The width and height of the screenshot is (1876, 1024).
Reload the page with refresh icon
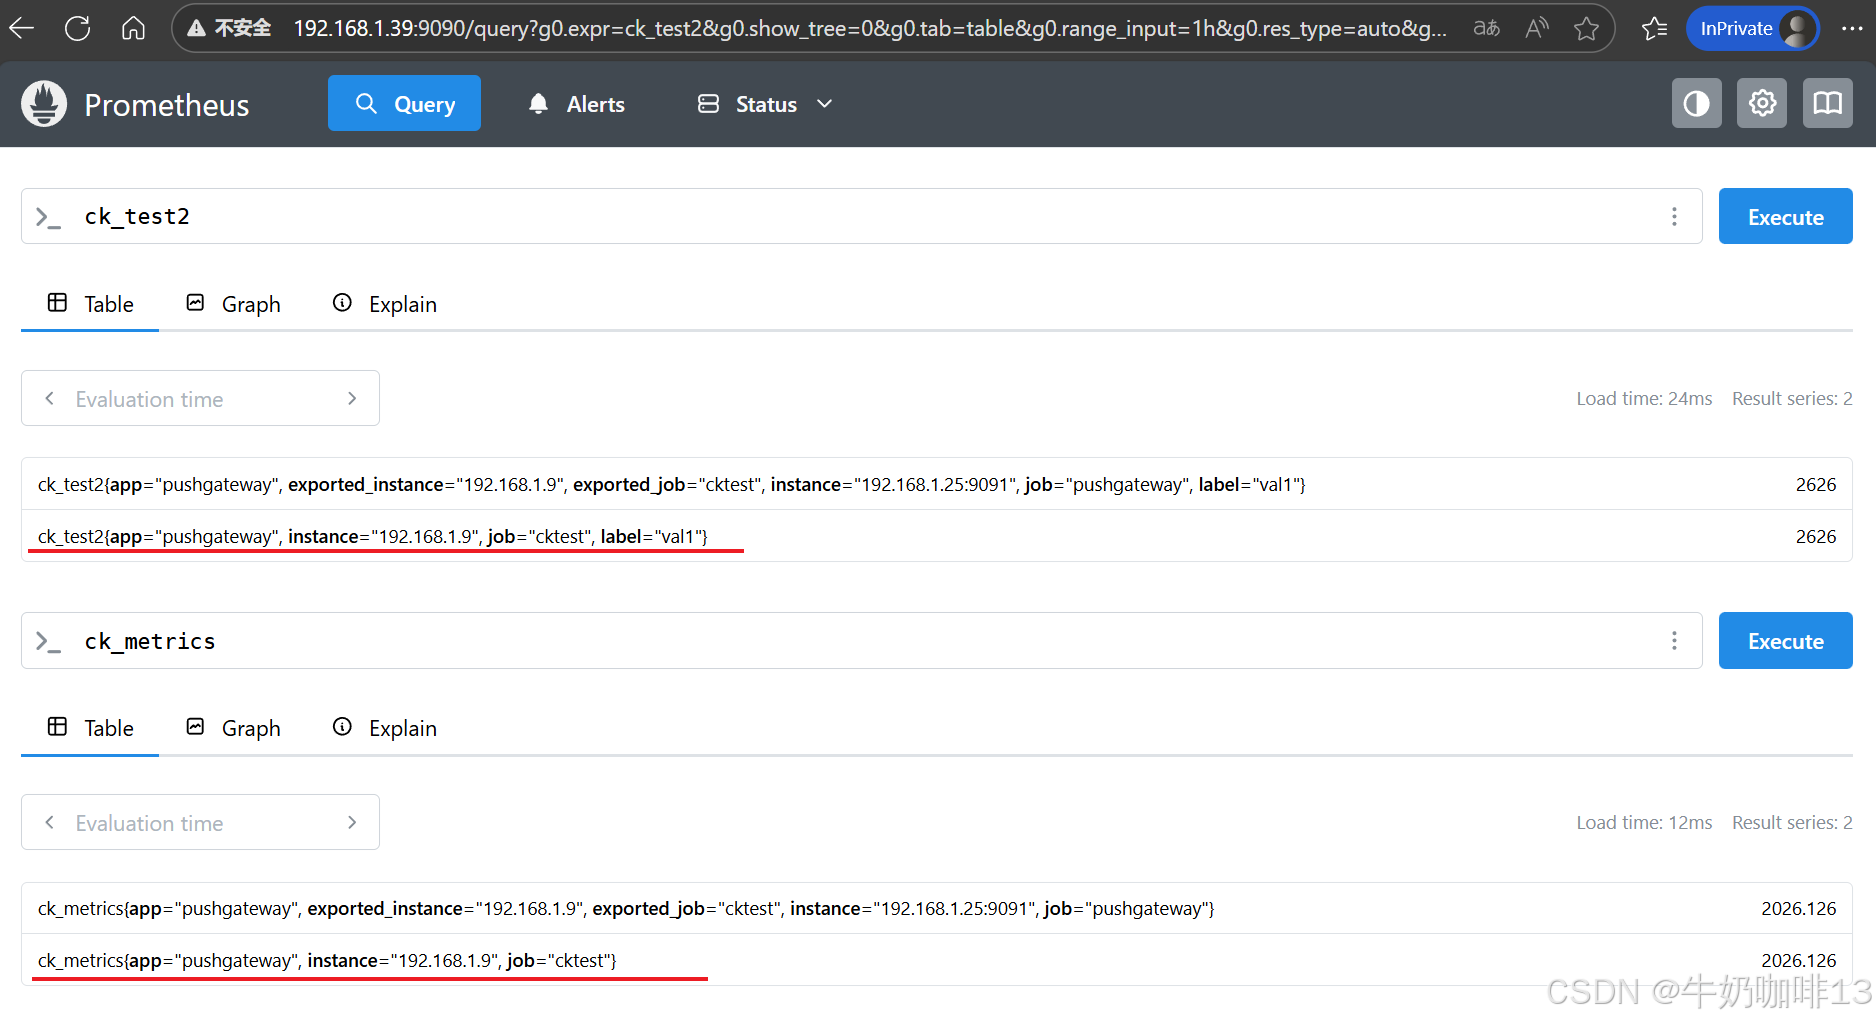tap(78, 28)
